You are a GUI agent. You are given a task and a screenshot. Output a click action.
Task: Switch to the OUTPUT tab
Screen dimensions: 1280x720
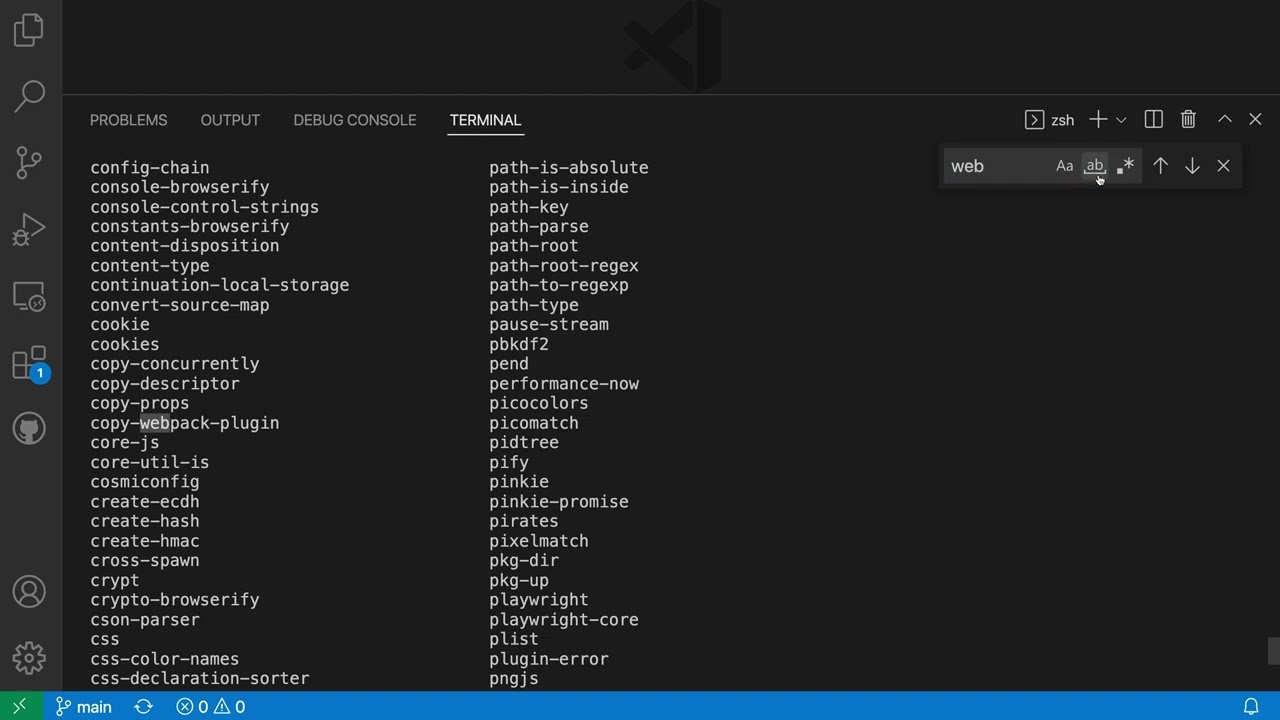point(230,120)
